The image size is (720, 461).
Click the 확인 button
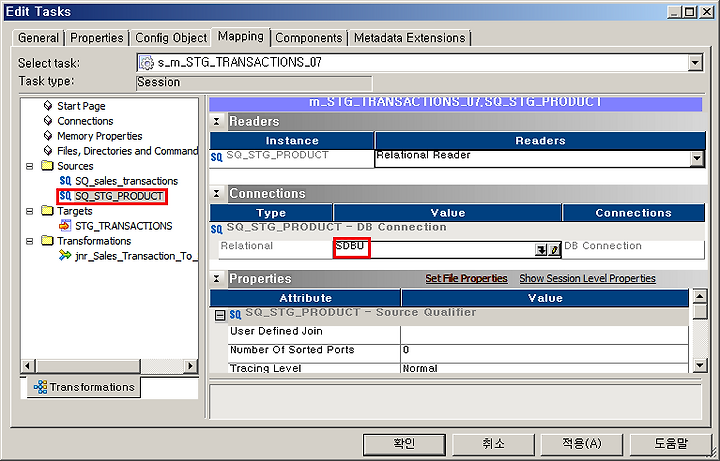pos(403,444)
